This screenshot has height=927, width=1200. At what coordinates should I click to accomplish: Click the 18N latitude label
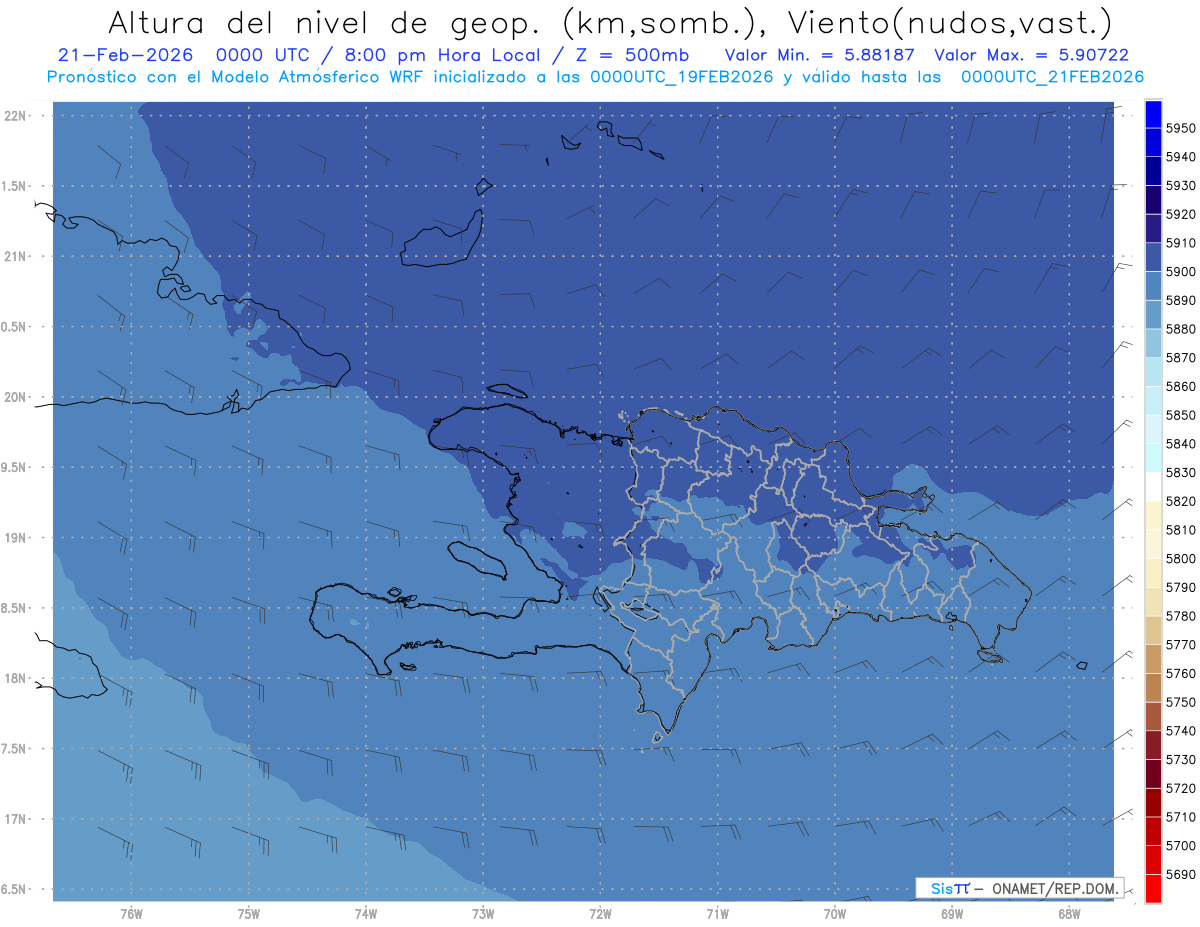(x=17, y=678)
